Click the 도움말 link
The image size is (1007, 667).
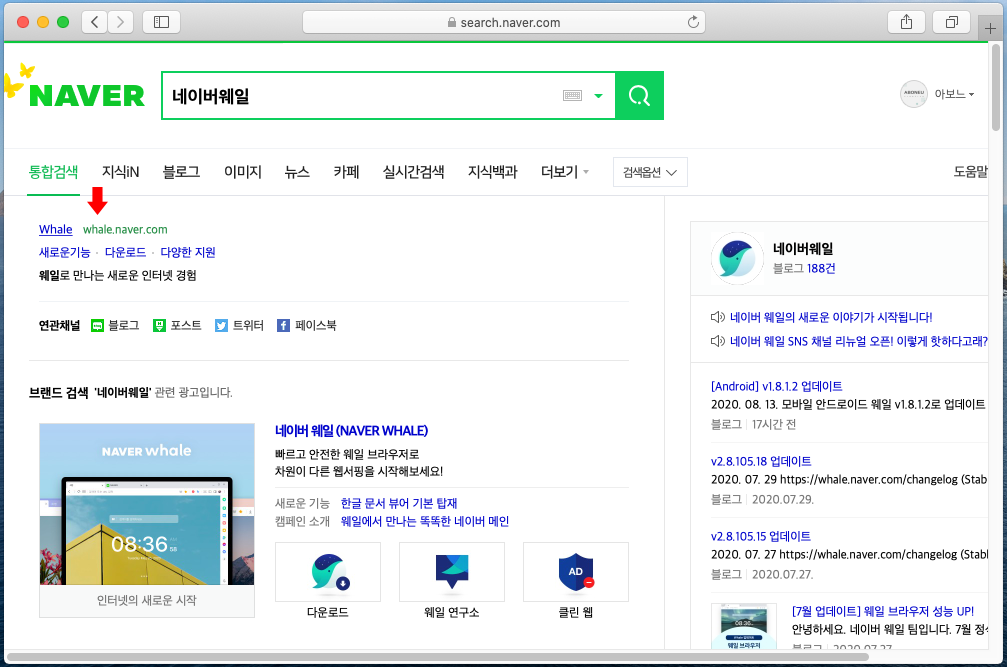(x=970, y=171)
